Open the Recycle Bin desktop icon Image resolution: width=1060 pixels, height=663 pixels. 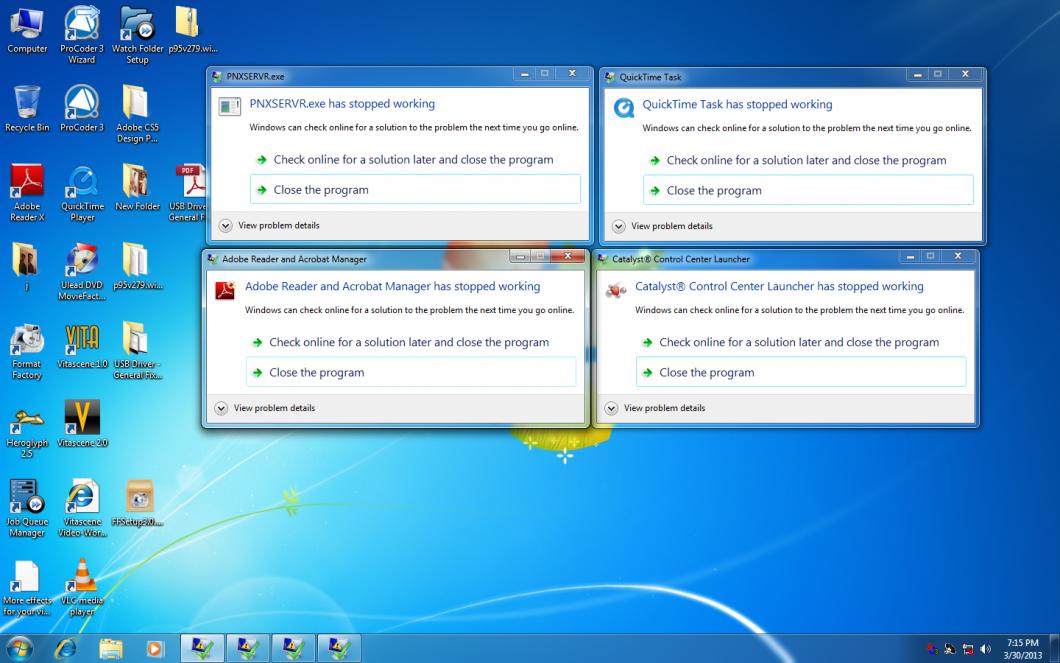[x=27, y=104]
